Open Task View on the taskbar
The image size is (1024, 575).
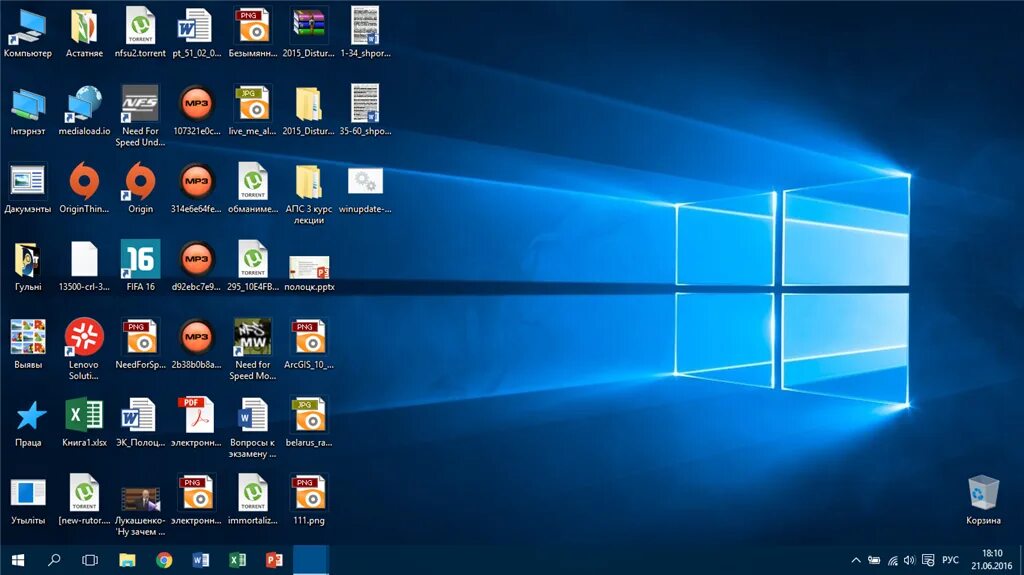click(90, 560)
